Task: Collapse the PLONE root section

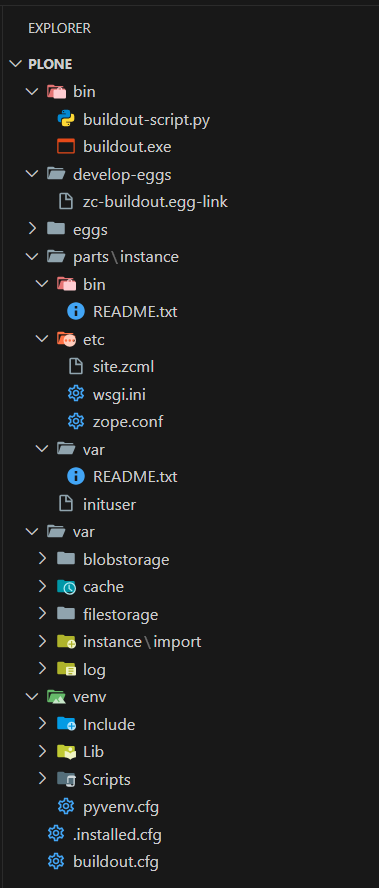Action: pyautogui.click(x=15, y=64)
